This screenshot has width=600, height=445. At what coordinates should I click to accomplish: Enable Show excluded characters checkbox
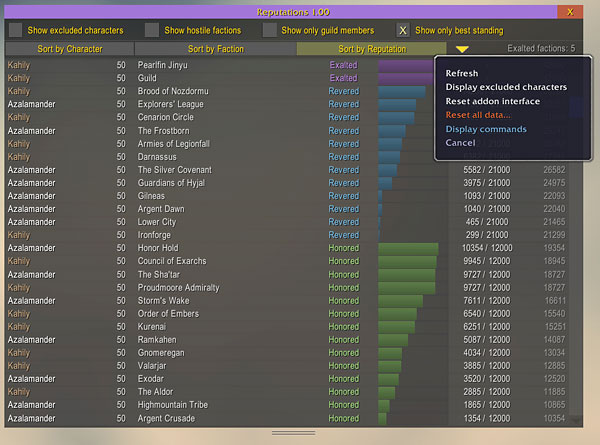pyautogui.click(x=15, y=30)
